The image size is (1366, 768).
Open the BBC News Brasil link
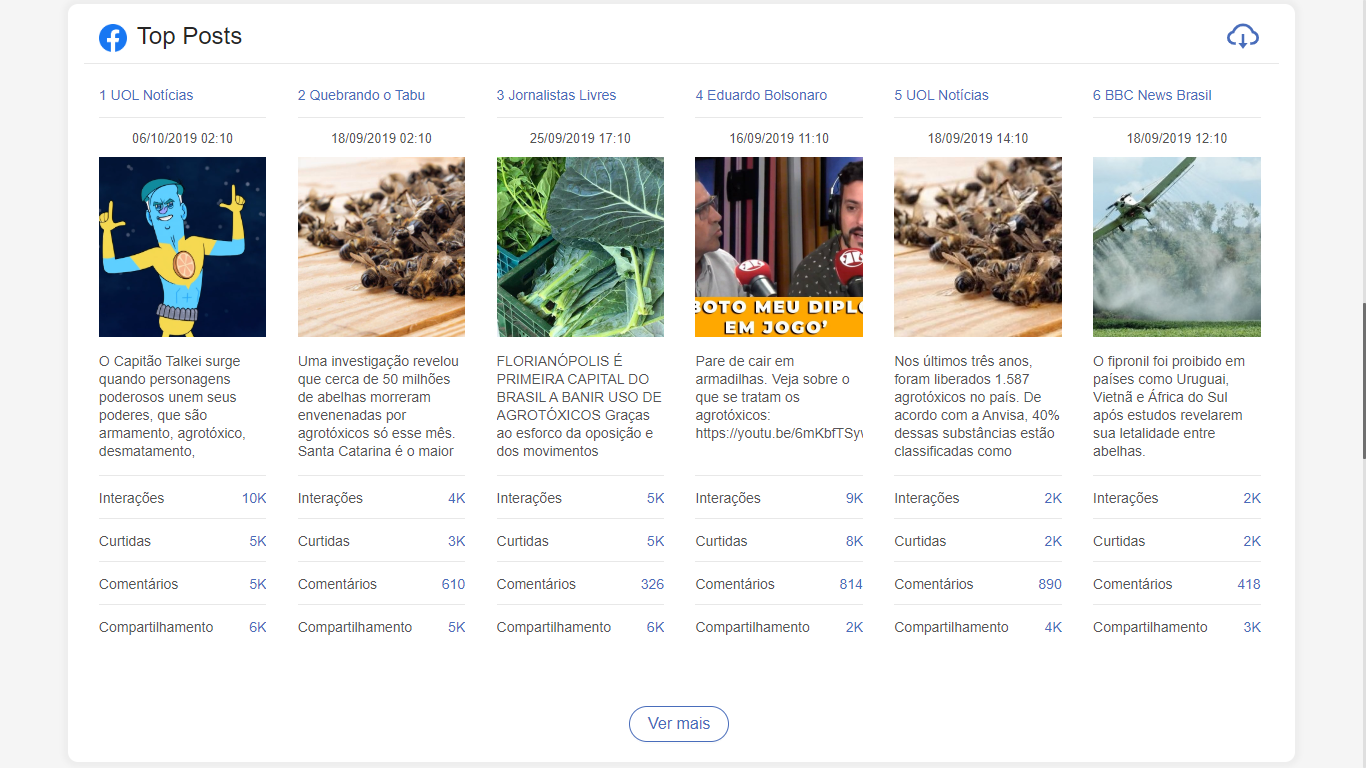(x=1152, y=95)
